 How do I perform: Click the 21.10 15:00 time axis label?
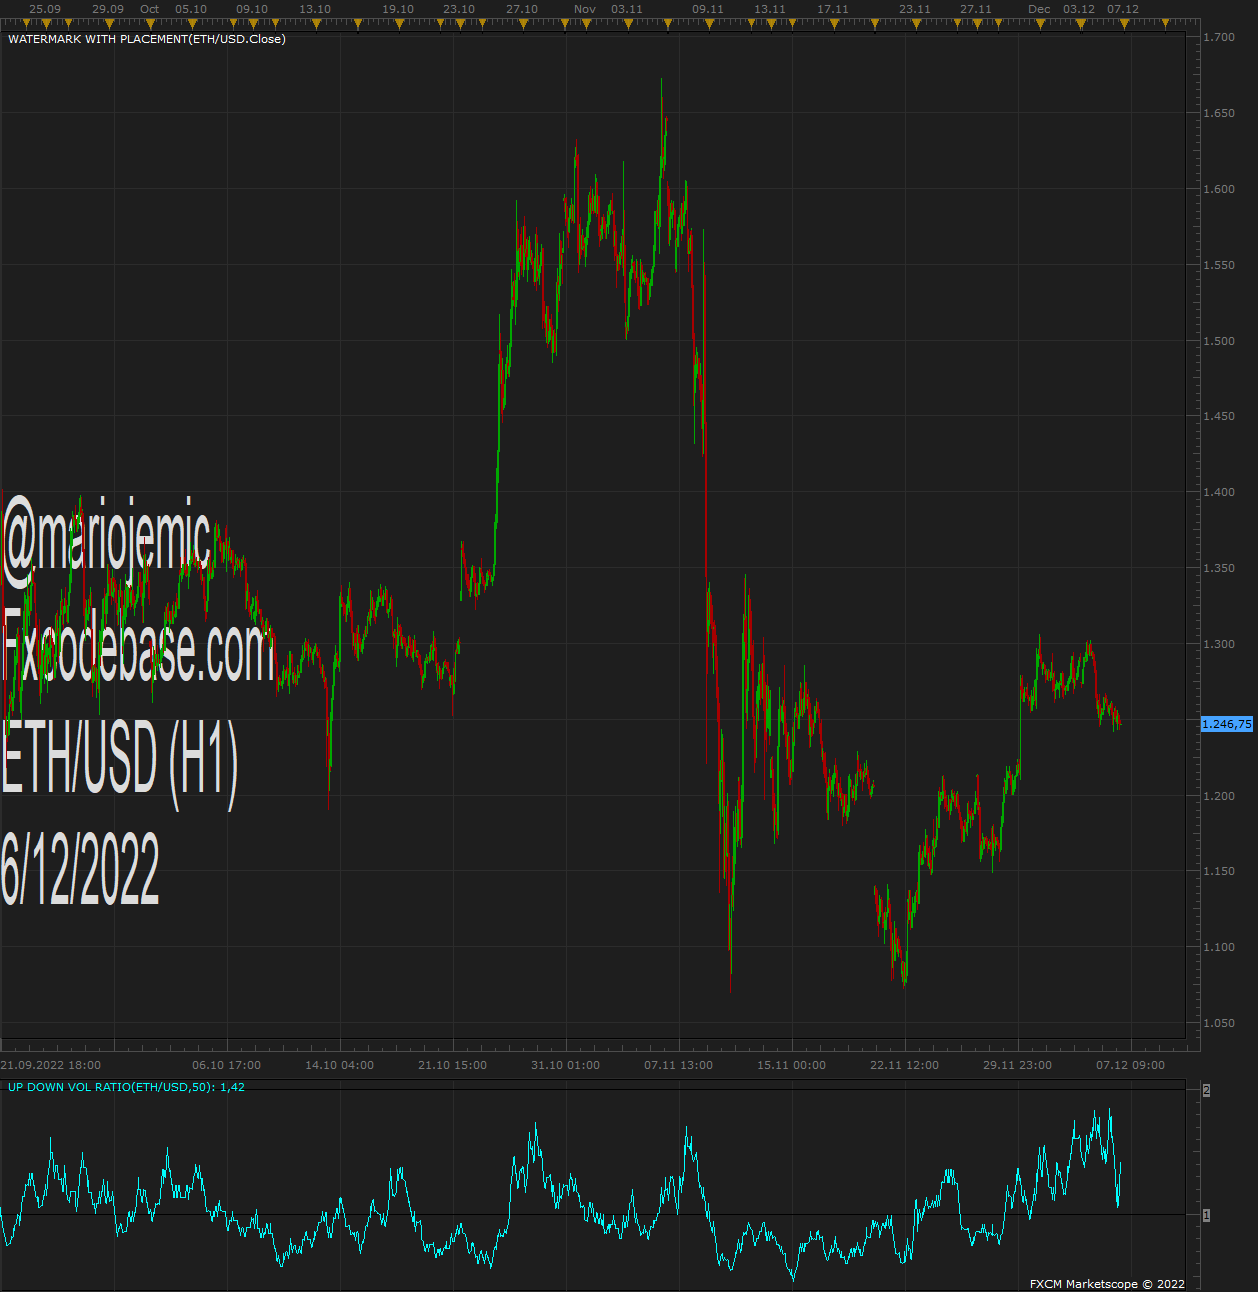pos(453,1065)
